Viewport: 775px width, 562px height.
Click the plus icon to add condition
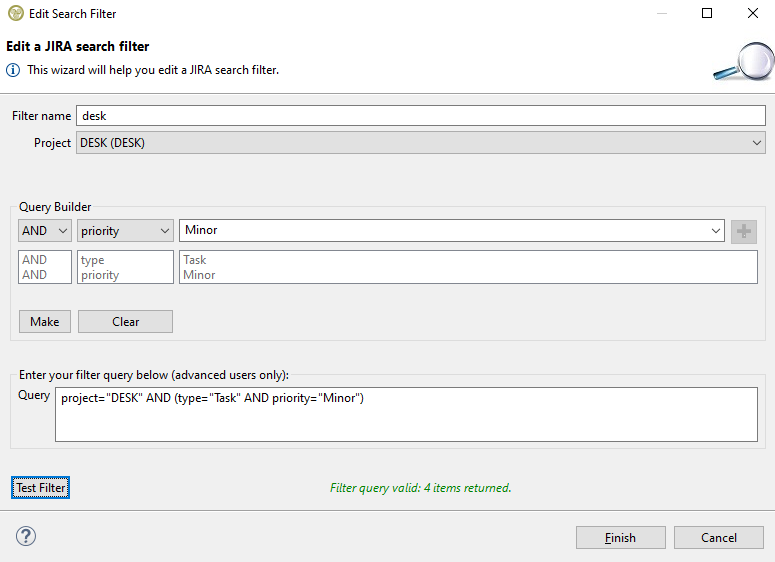pos(744,231)
